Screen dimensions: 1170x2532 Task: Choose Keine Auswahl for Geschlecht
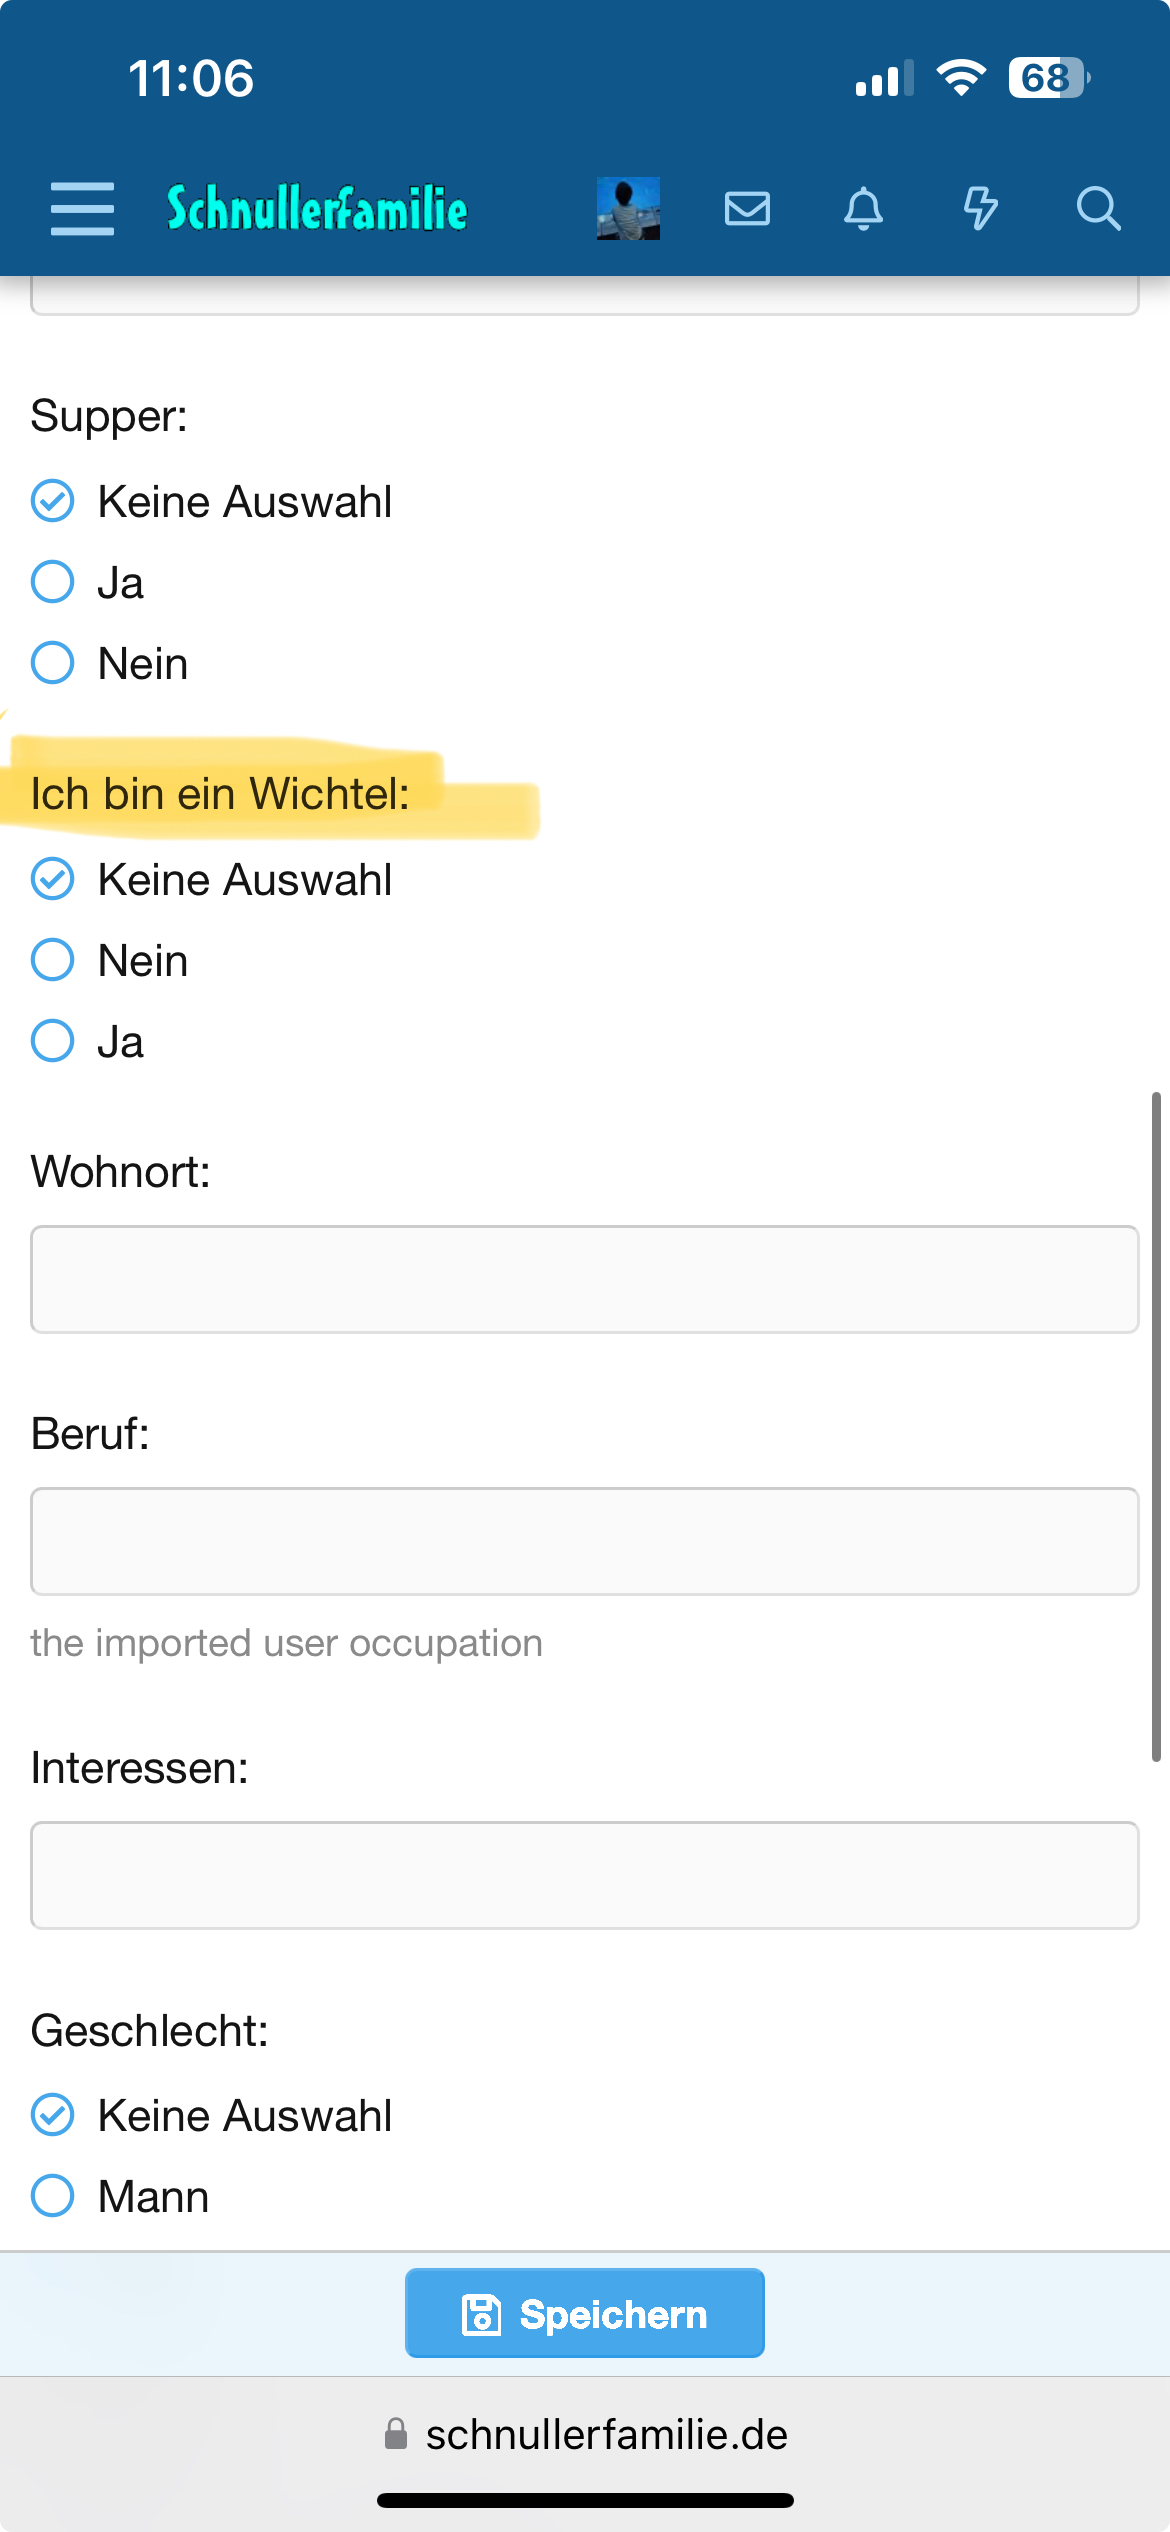point(53,2115)
